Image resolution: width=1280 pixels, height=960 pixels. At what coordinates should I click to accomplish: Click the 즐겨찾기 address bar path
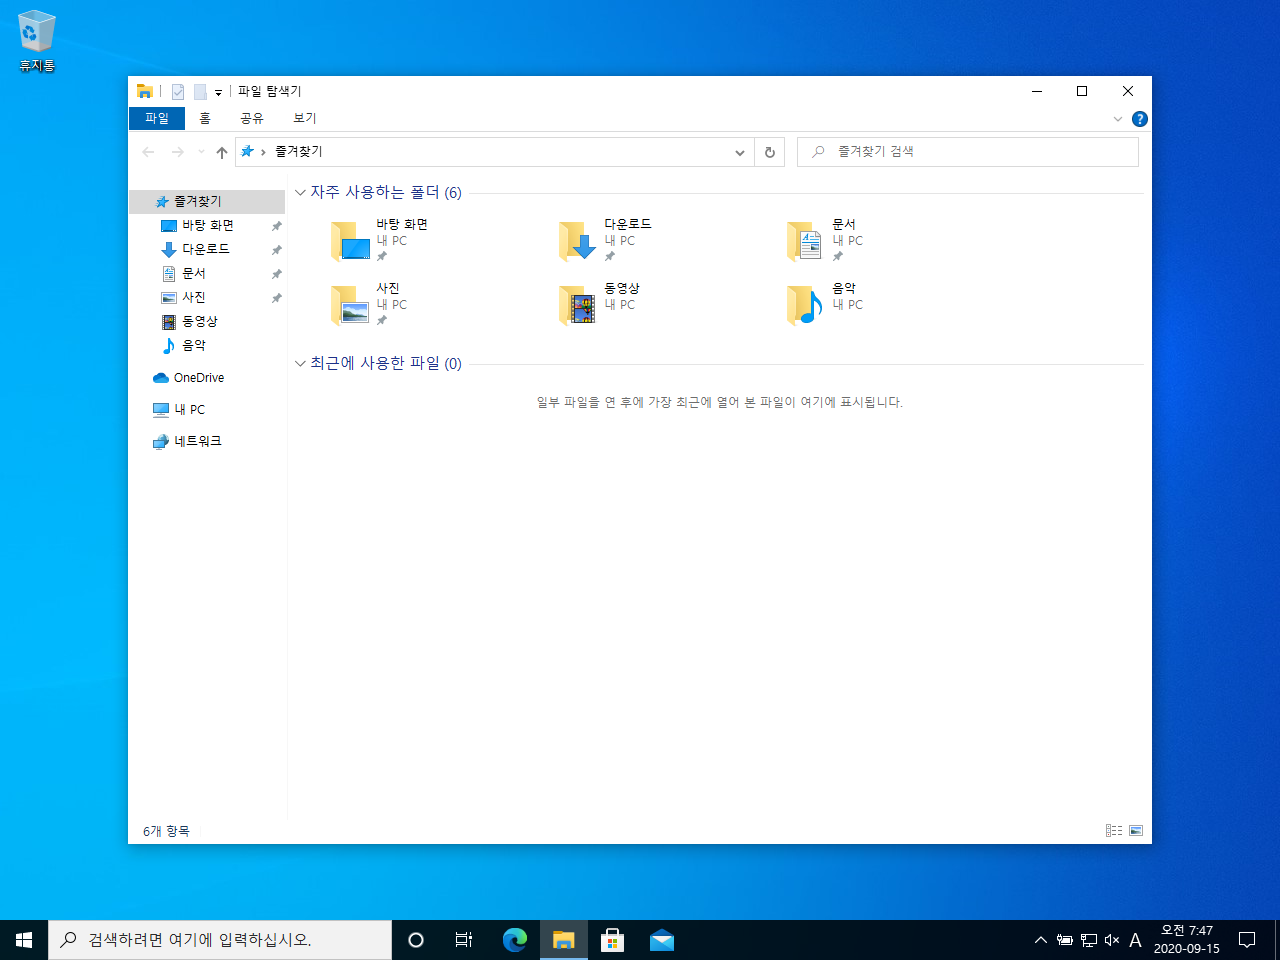pos(299,151)
